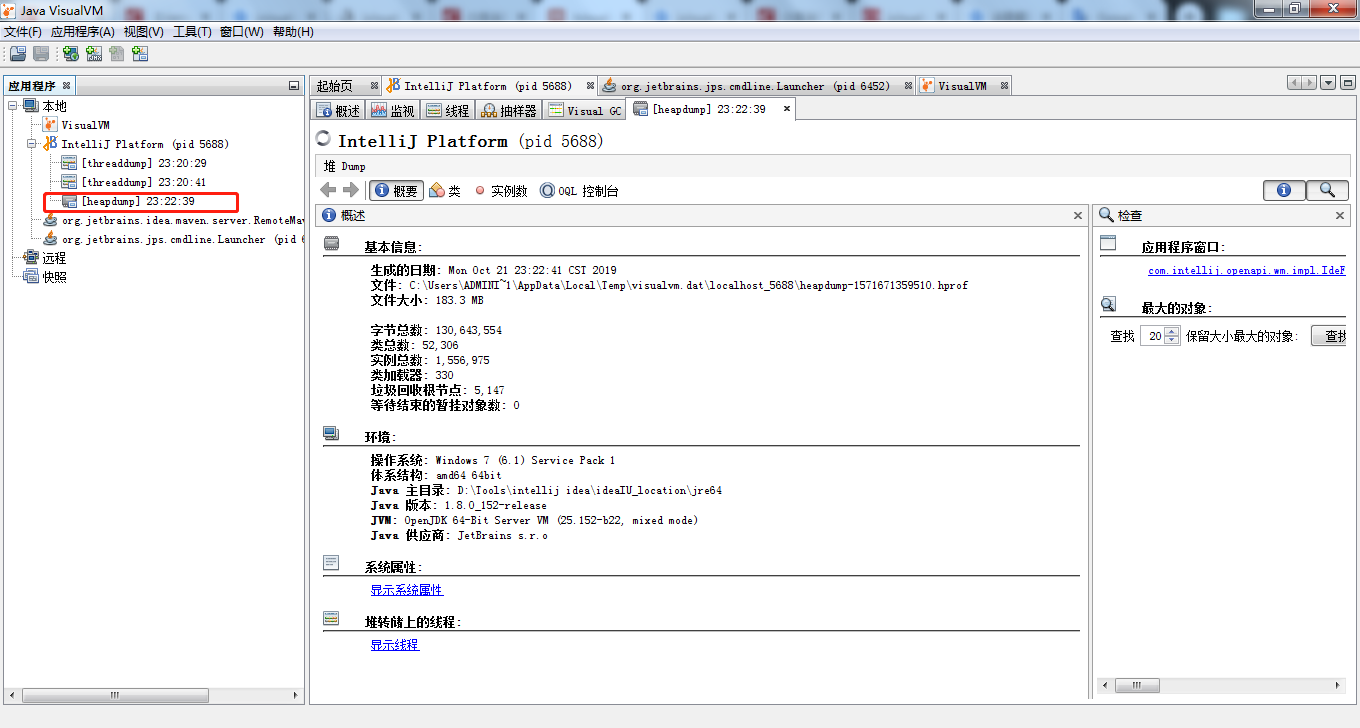1360x728 pixels.
Task: Select the VisualVM application tree entry
Action: click(76, 125)
